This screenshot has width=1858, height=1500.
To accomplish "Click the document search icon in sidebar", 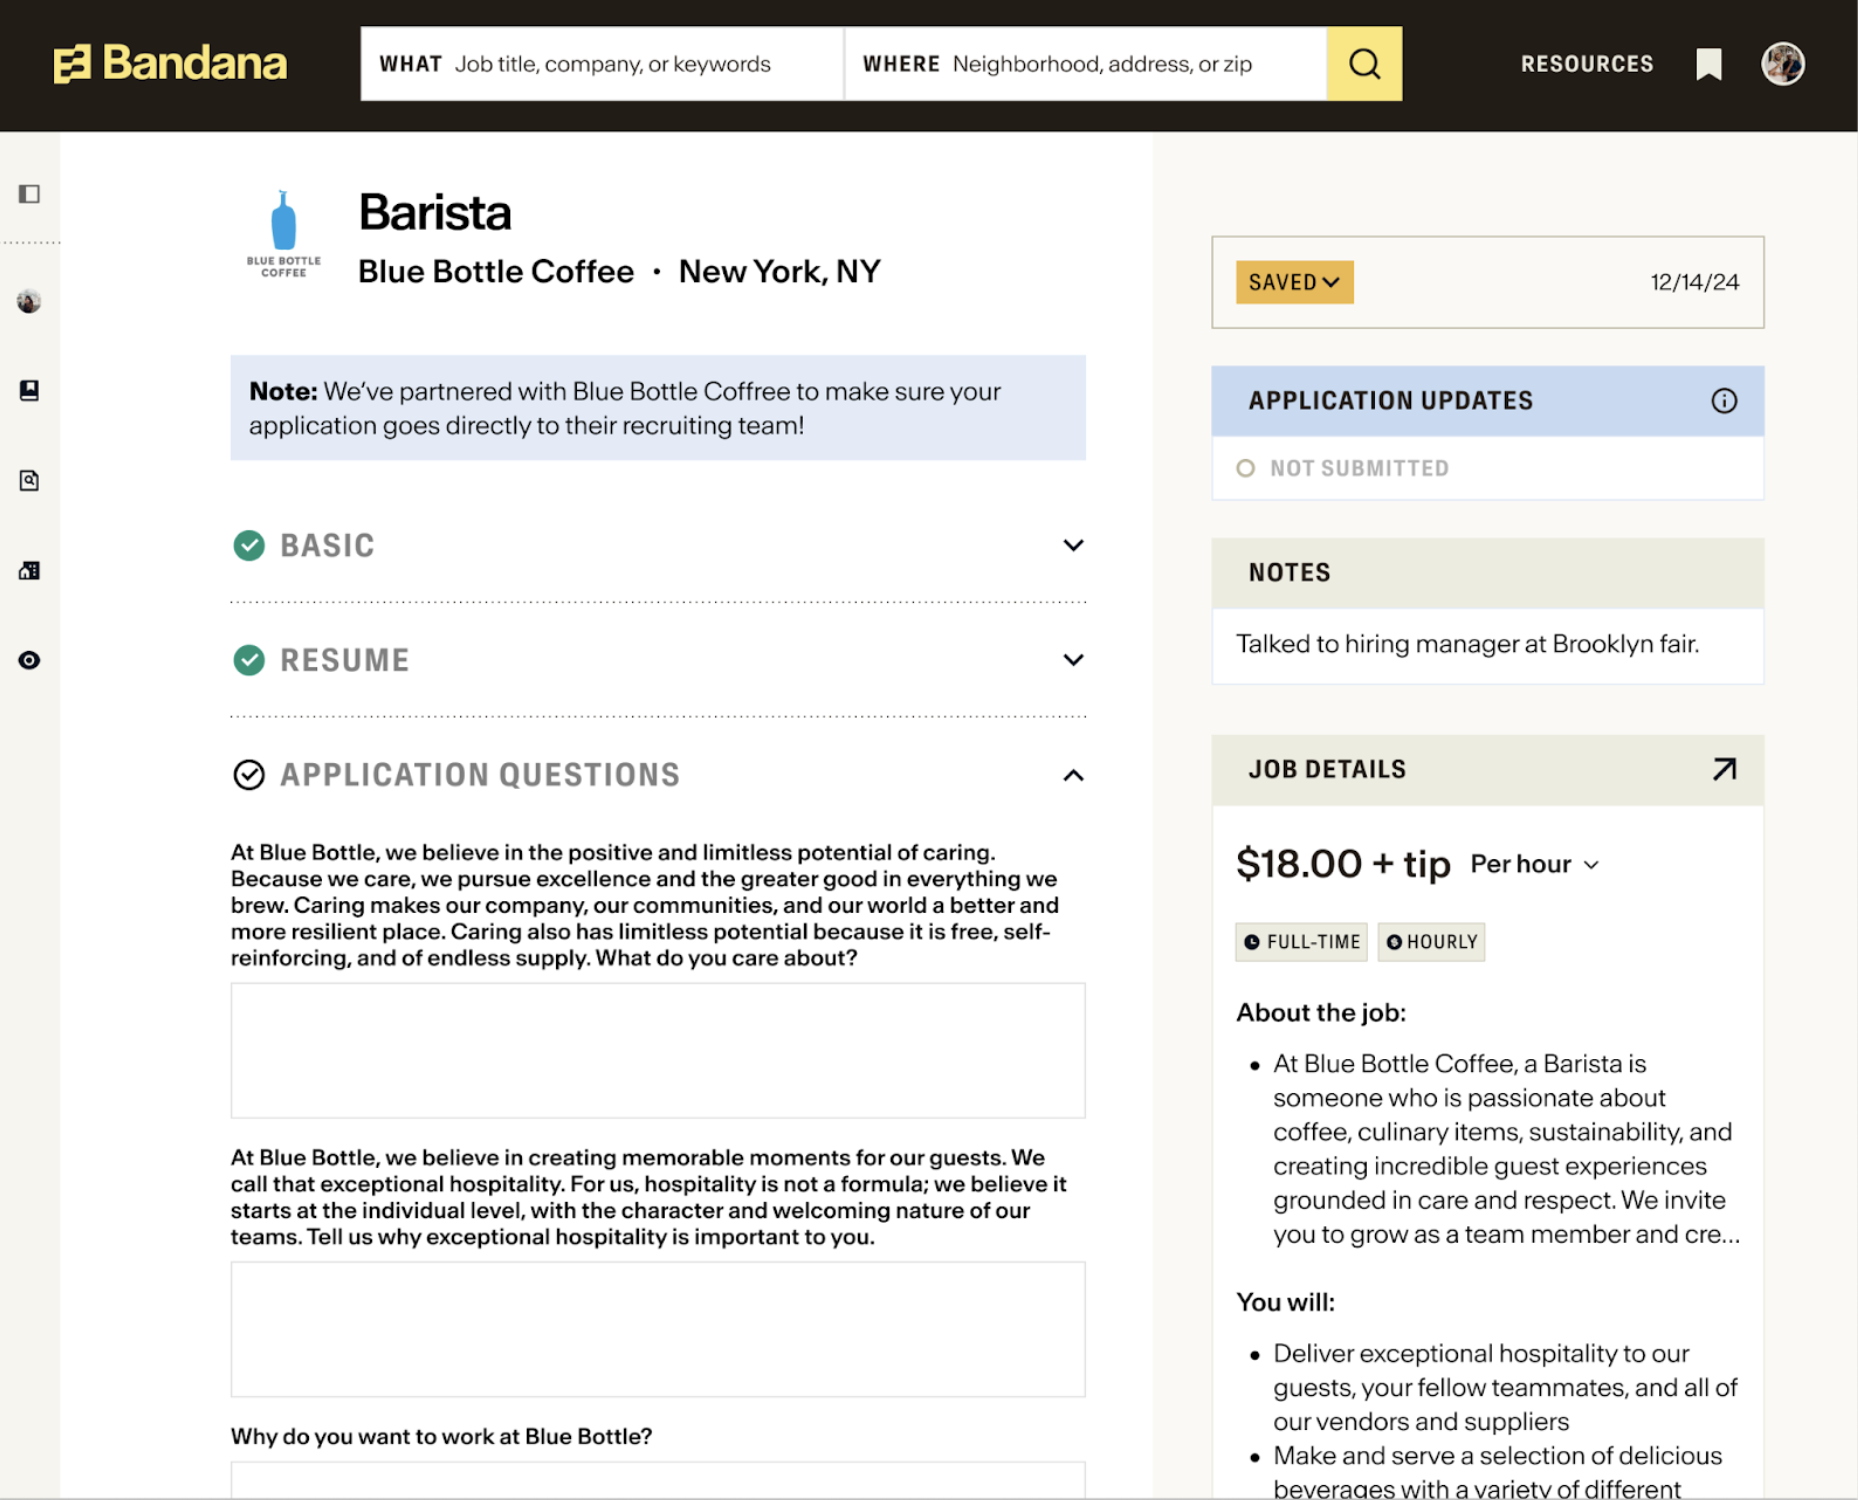I will point(29,481).
